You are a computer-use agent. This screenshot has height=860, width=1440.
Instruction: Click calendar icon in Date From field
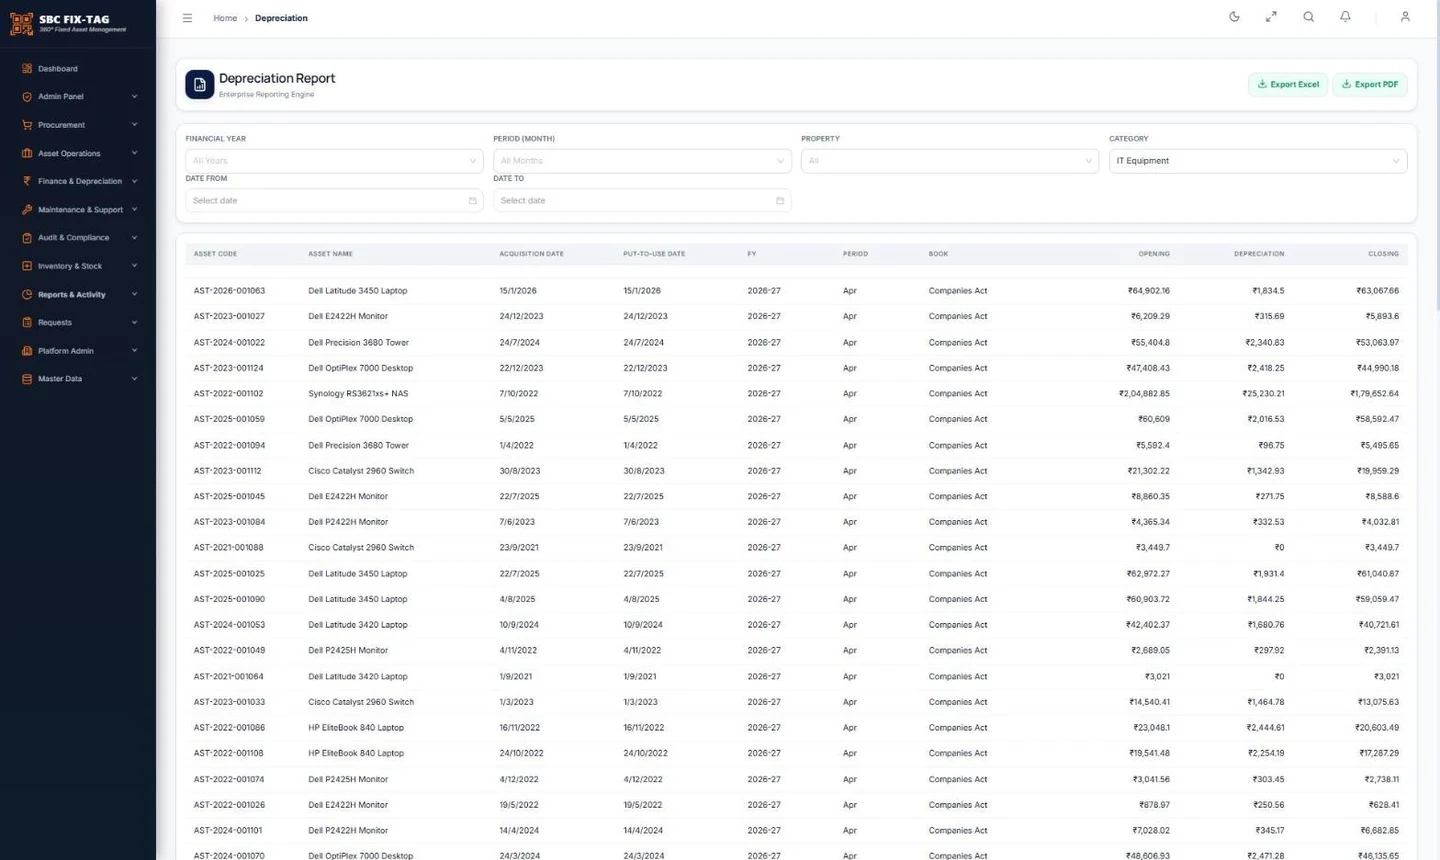[x=473, y=201]
